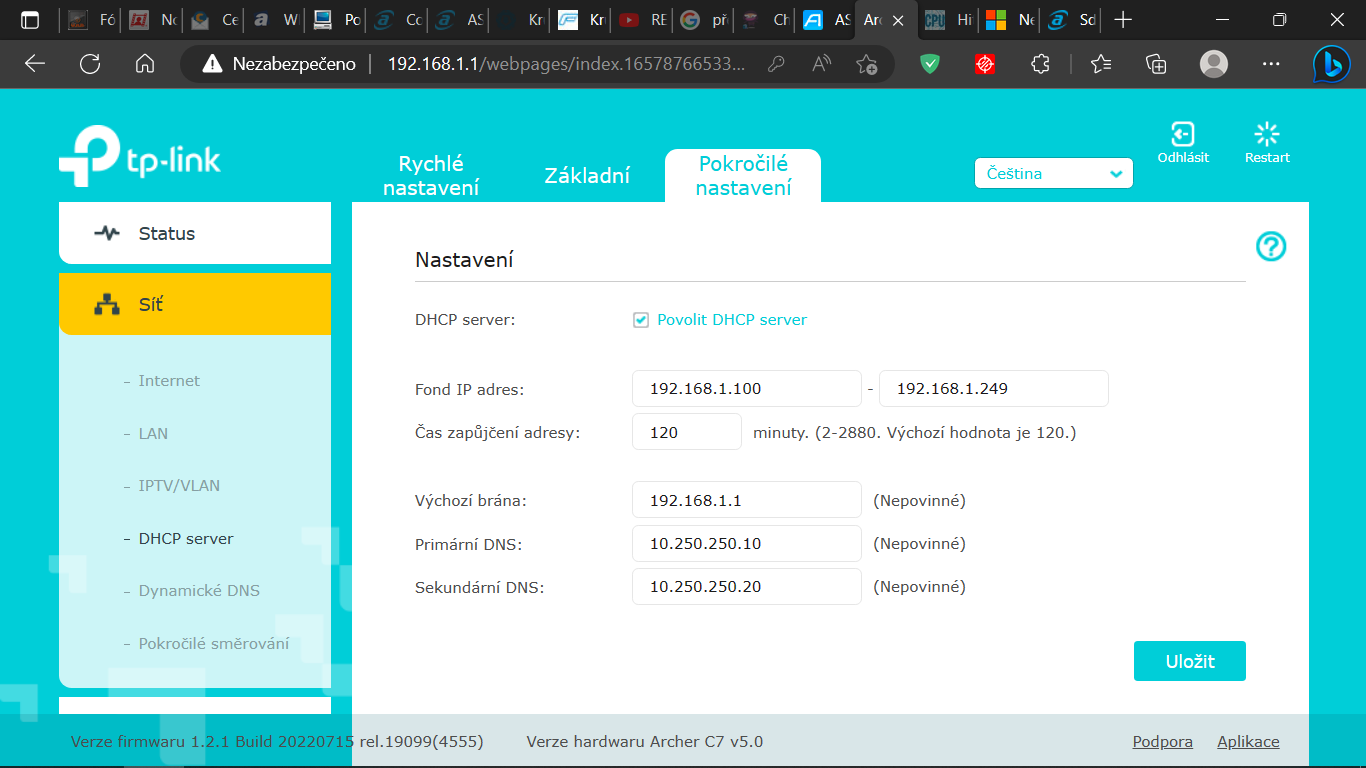
Task: Click the Primární DNS input field
Action: click(x=746, y=544)
